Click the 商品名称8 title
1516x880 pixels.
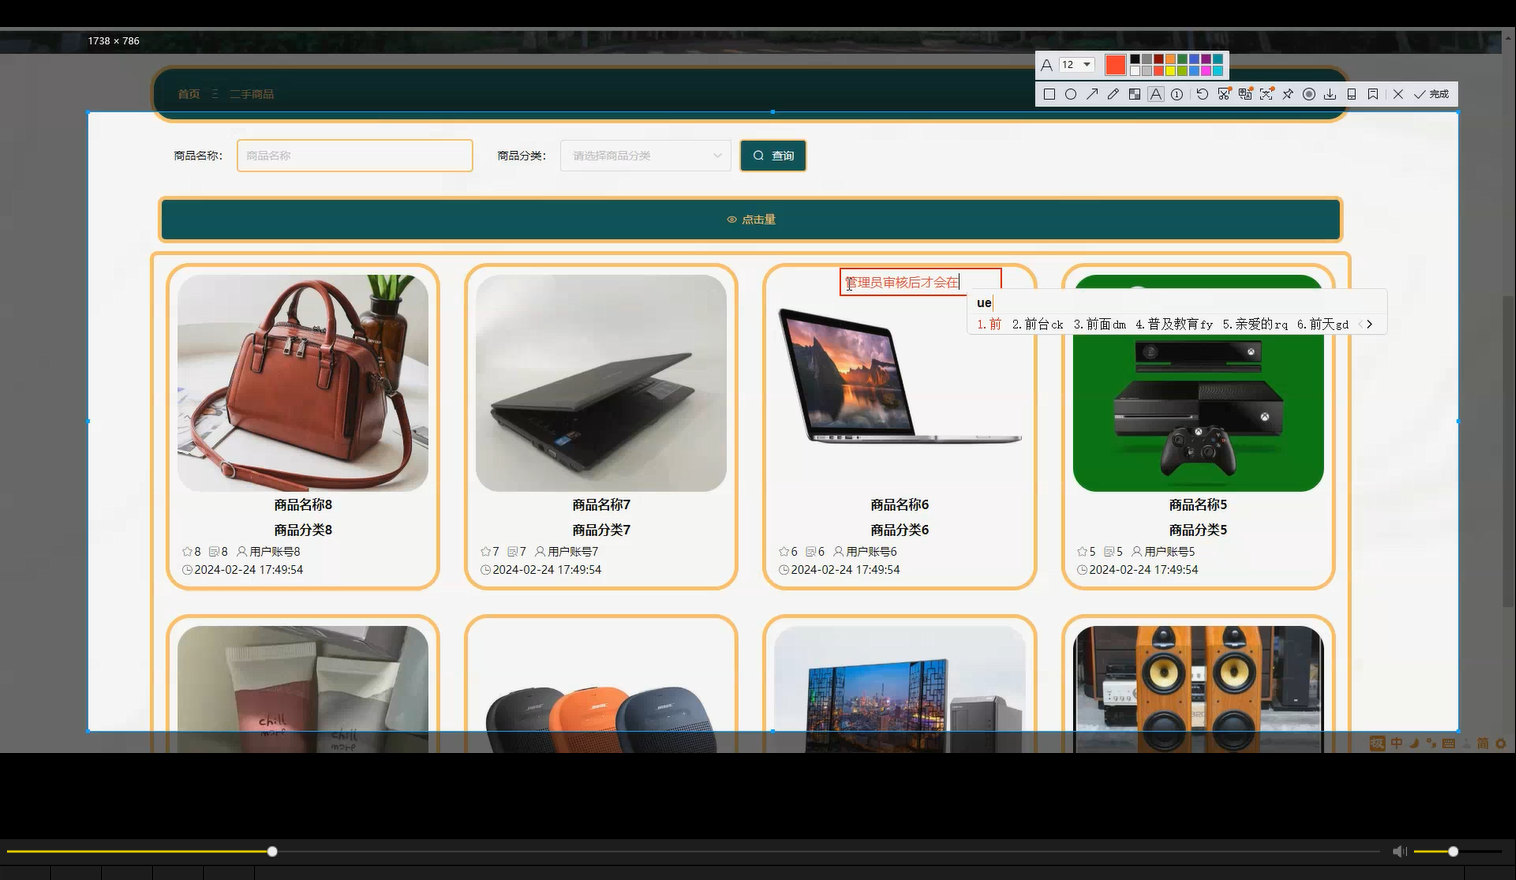point(303,505)
